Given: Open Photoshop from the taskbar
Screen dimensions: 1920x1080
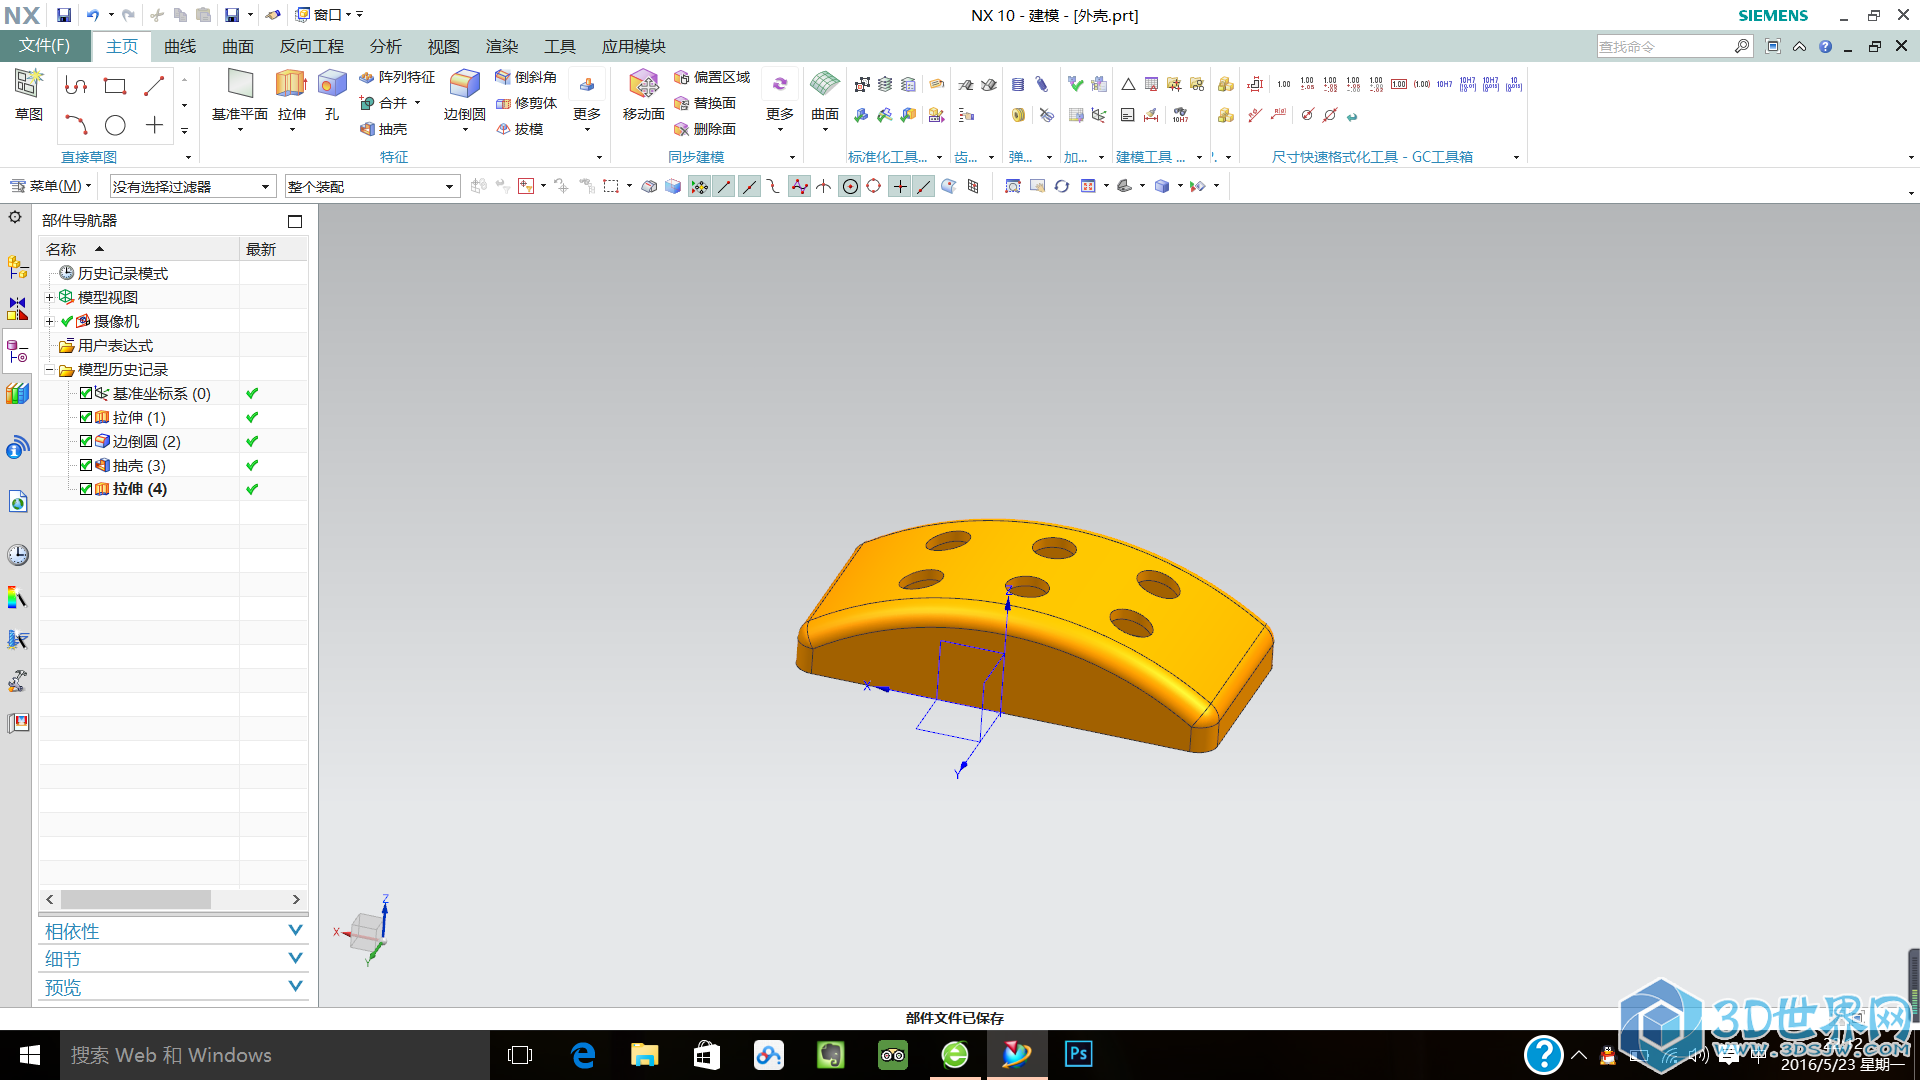Looking at the screenshot, I should coord(1078,1054).
